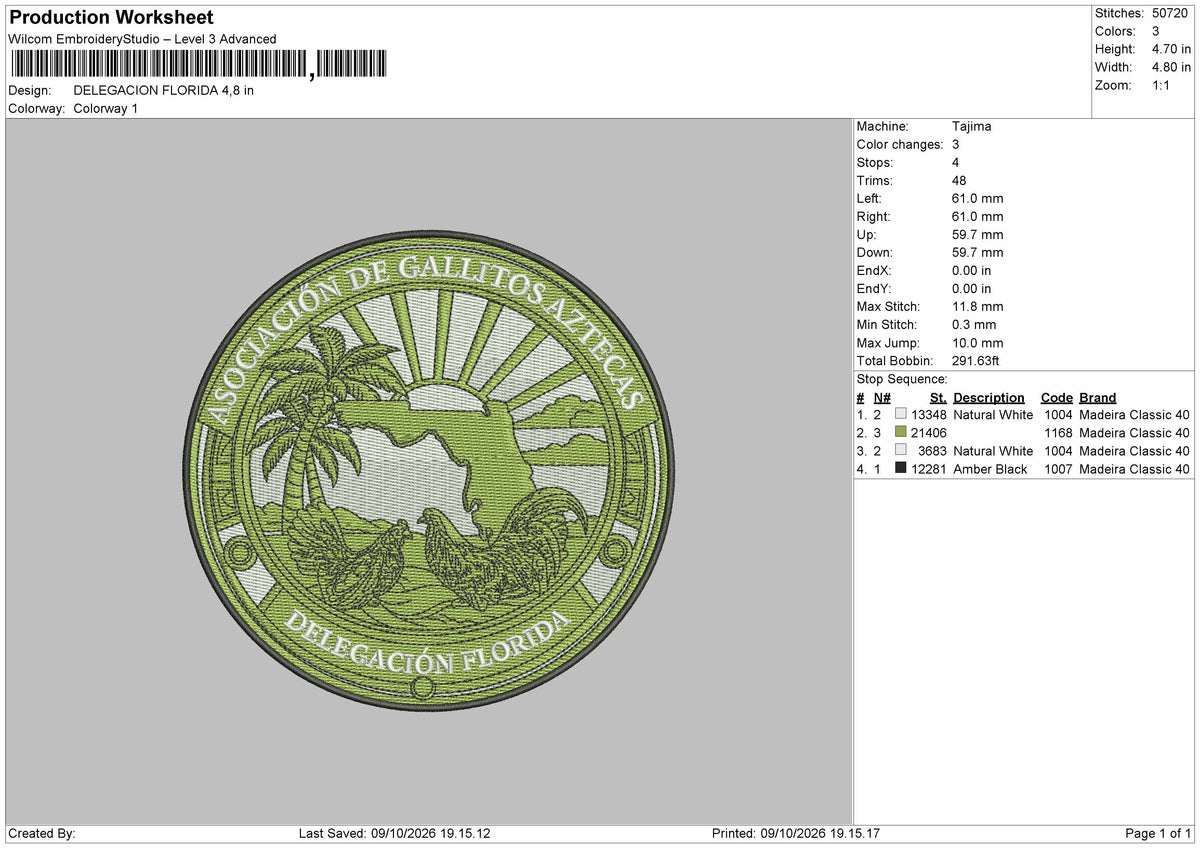Click the Height value 4.70 in
The height and width of the screenshot is (848, 1200).
pos(1172,49)
